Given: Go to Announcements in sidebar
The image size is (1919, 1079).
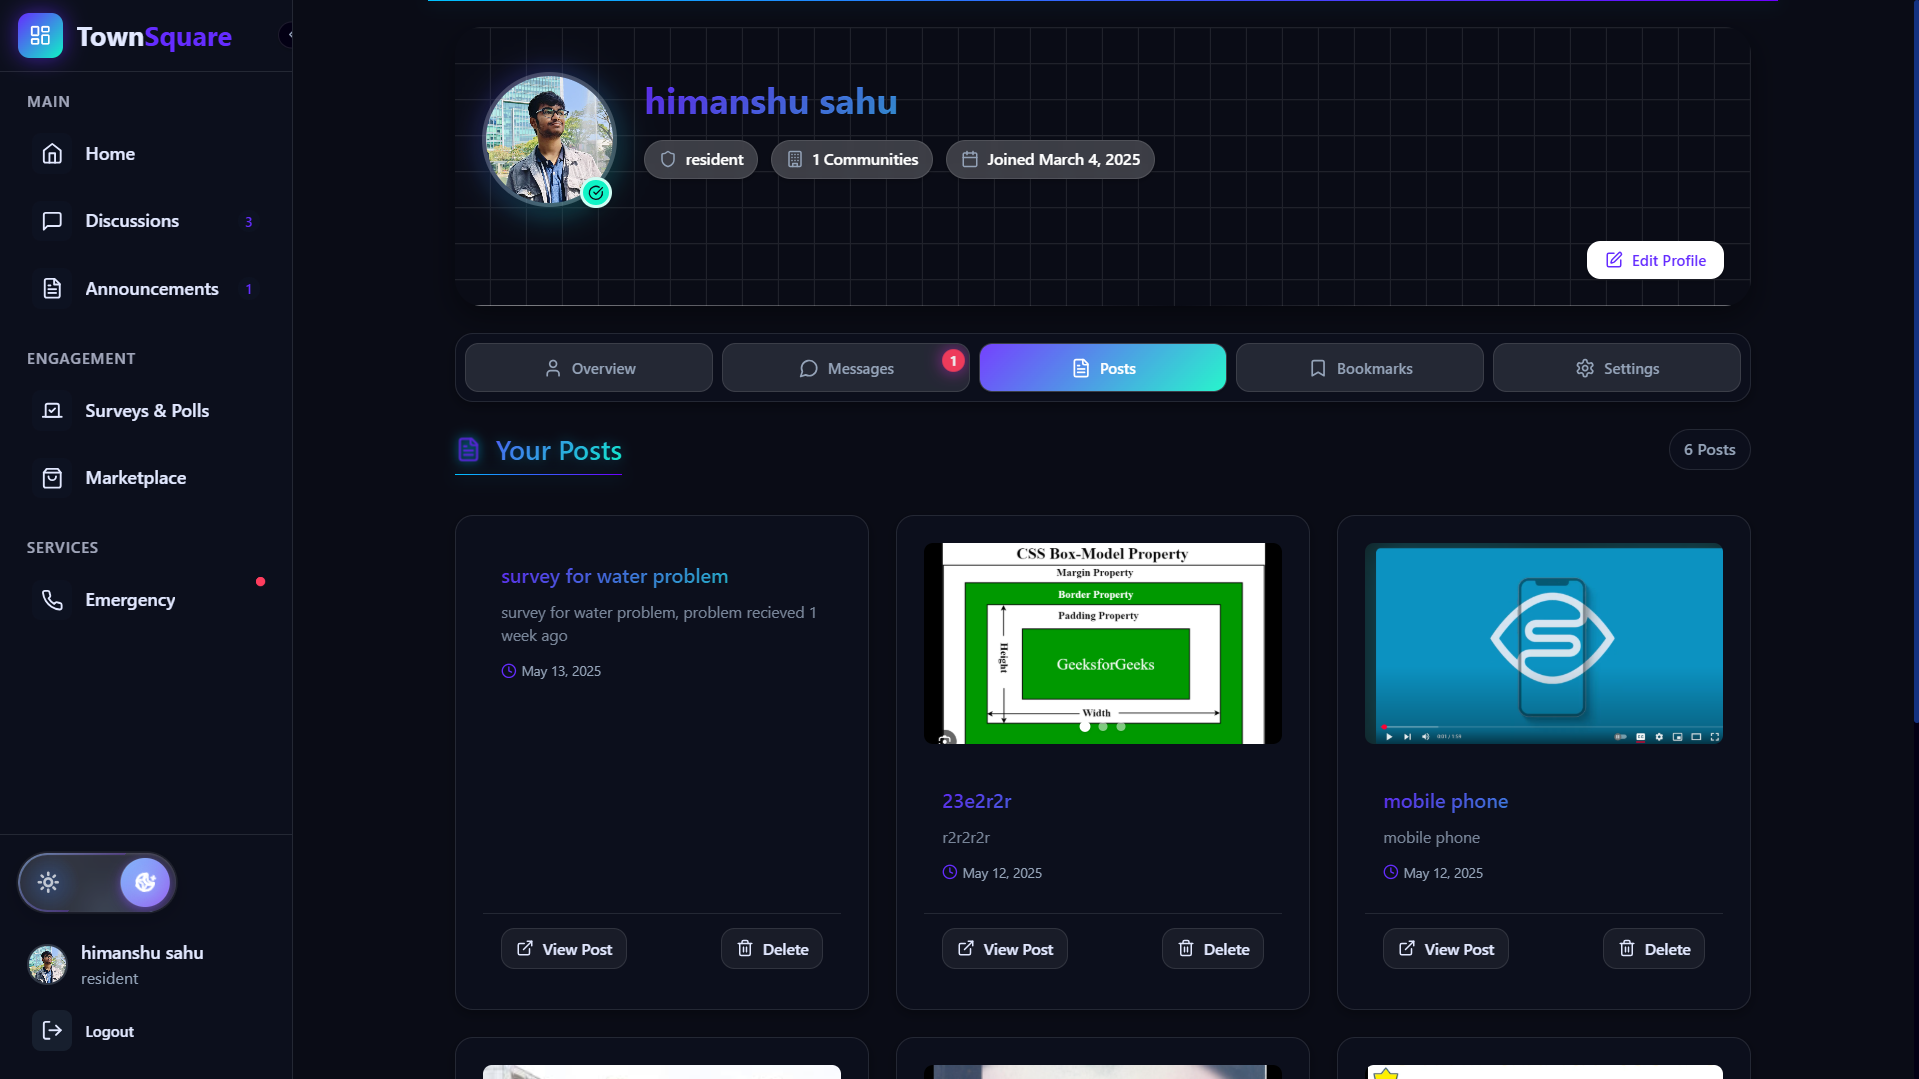Looking at the screenshot, I should click(x=151, y=289).
